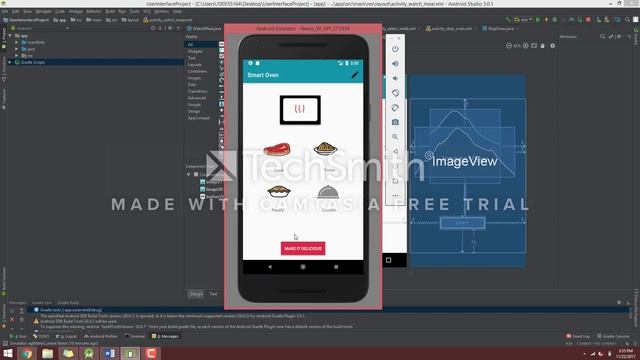Tap the steak meal image
Image resolution: width=640 pixels, height=360 pixels.
[x=277, y=149]
